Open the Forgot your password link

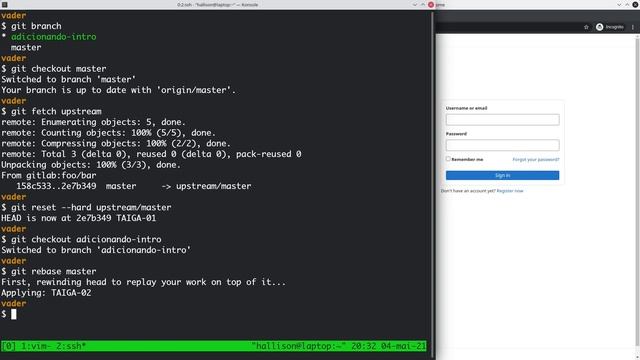pyautogui.click(x=536, y=159)
